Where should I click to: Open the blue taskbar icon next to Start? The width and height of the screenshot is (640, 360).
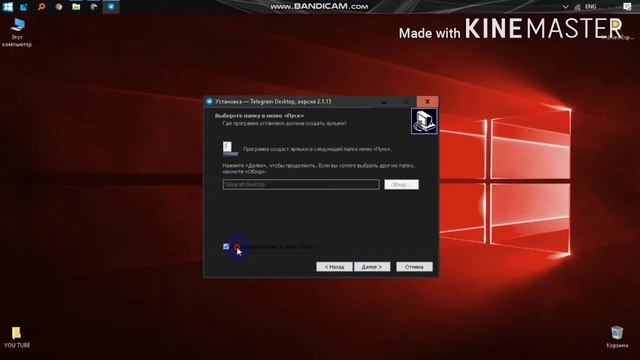[x=24, y=7]
